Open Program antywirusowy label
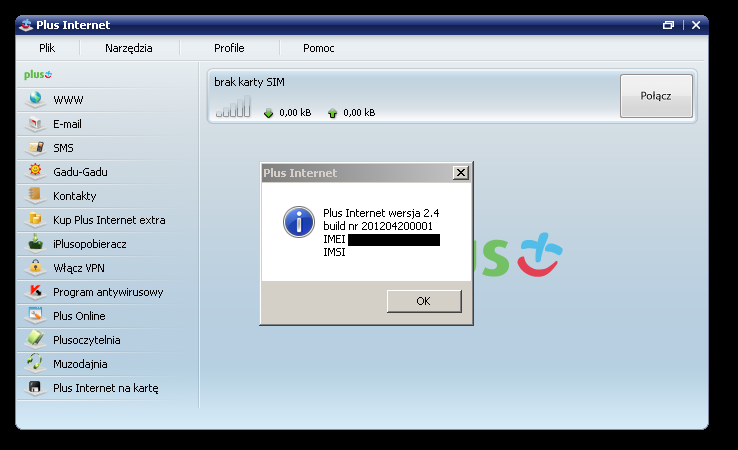 pyautogui.click(x=108, y=292)
